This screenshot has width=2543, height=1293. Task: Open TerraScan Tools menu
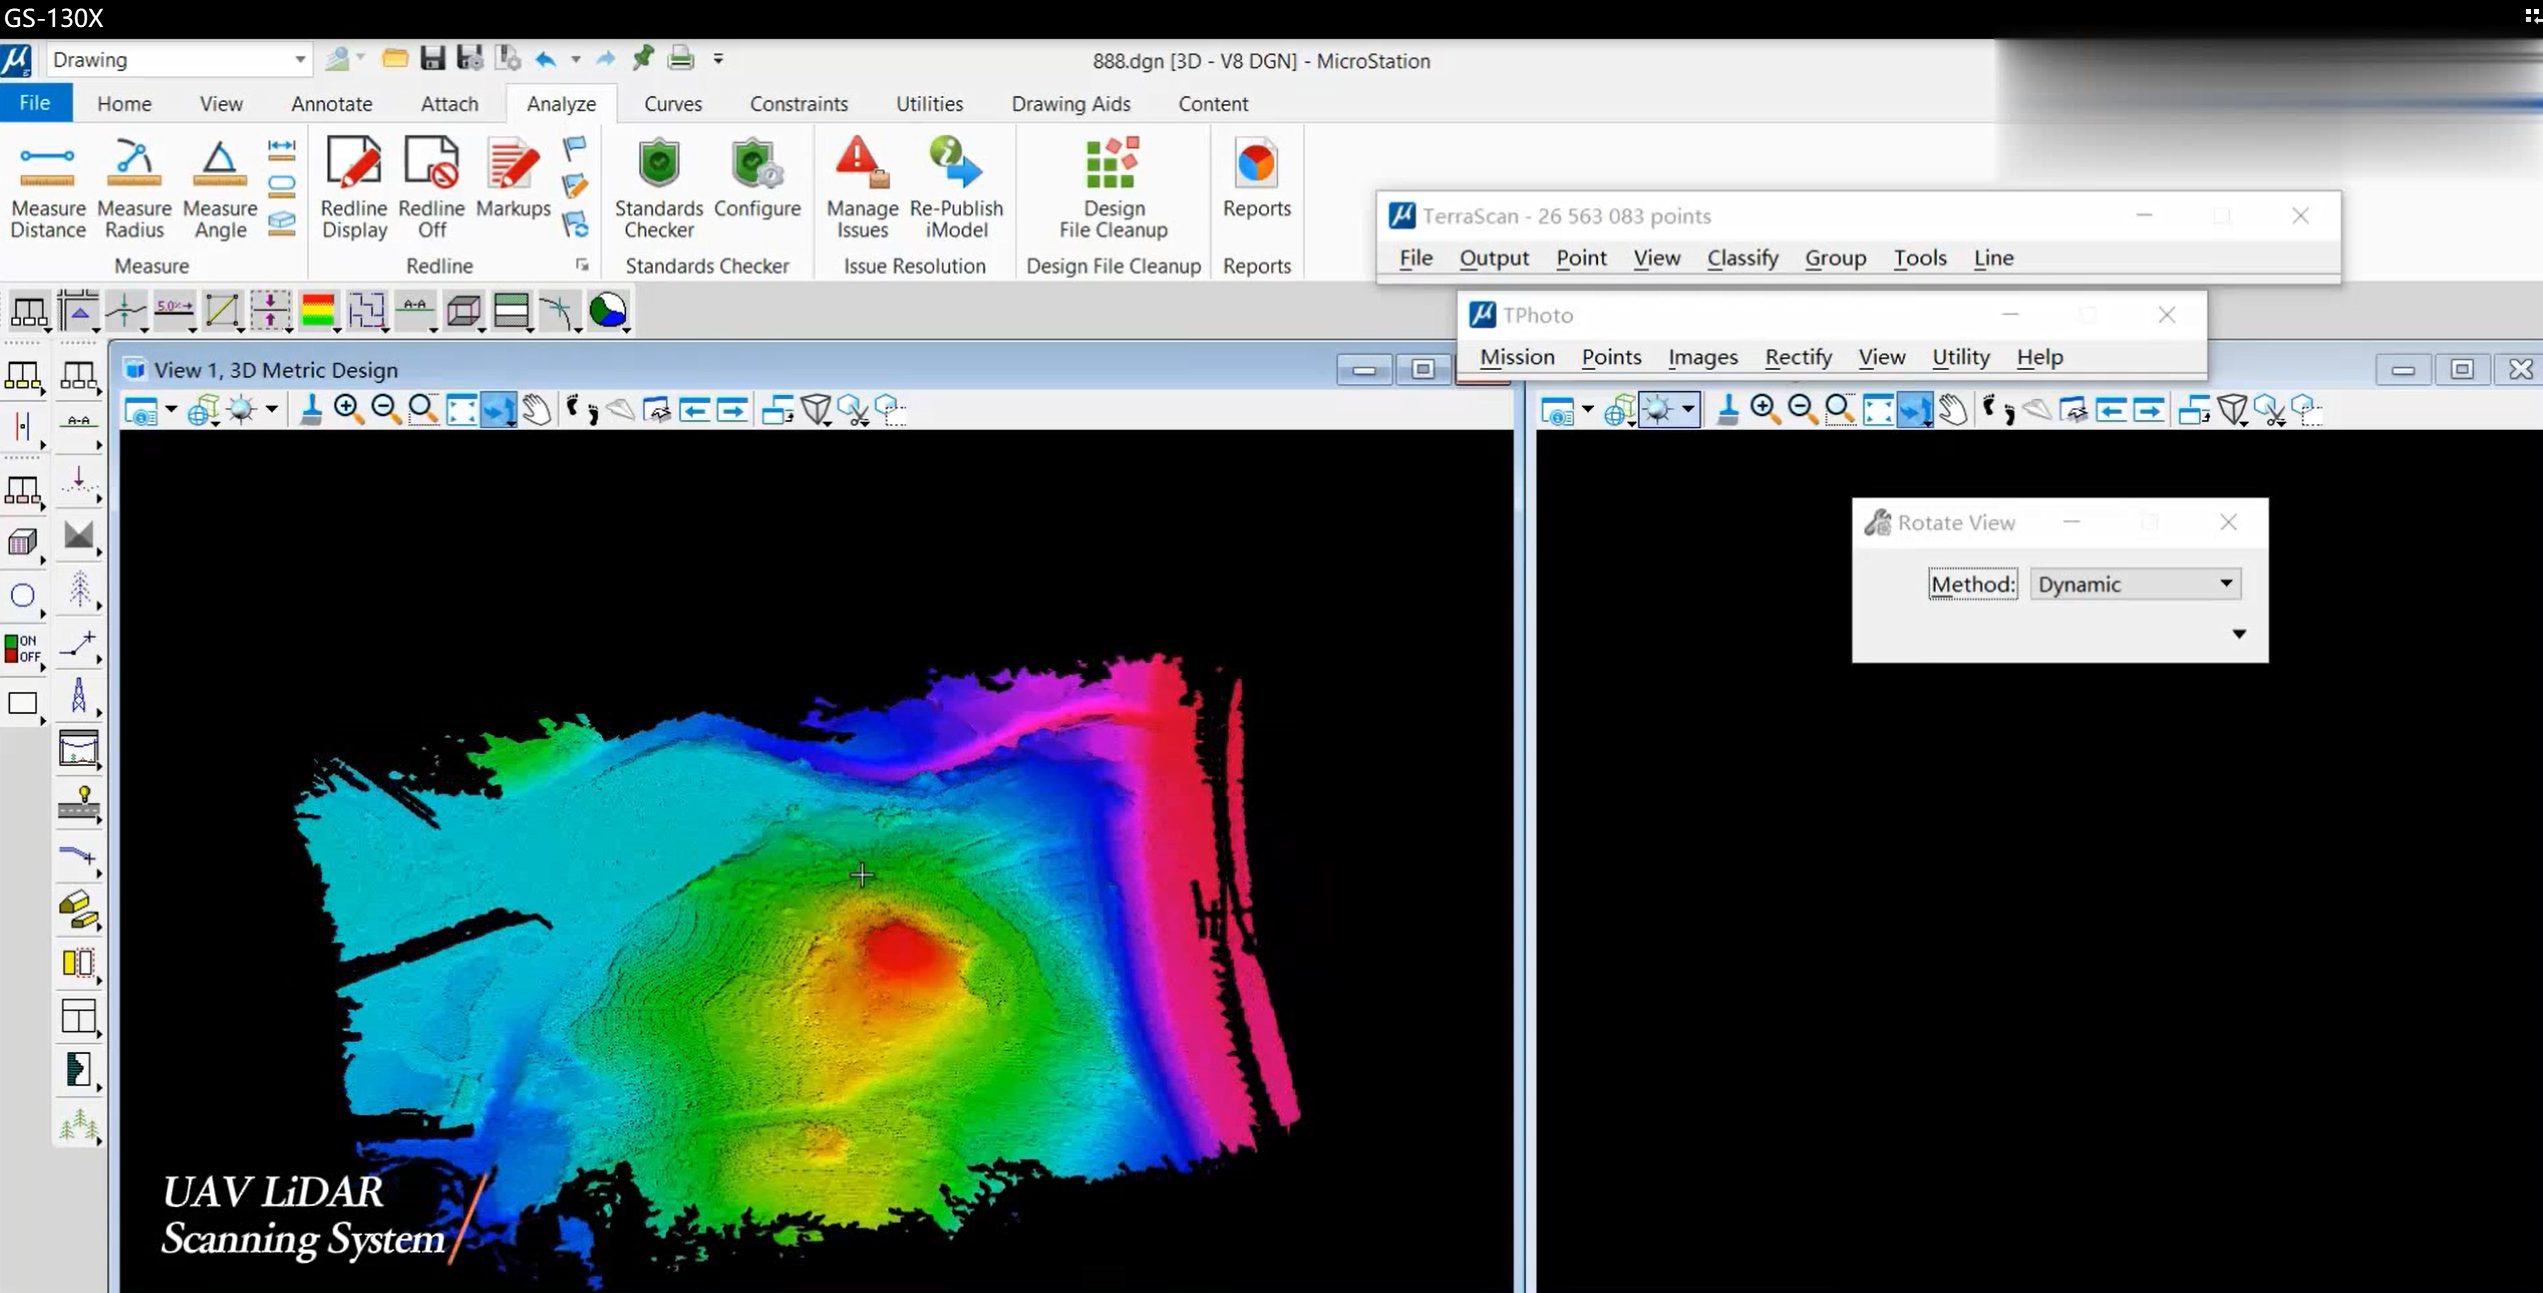pos(1920,258)
